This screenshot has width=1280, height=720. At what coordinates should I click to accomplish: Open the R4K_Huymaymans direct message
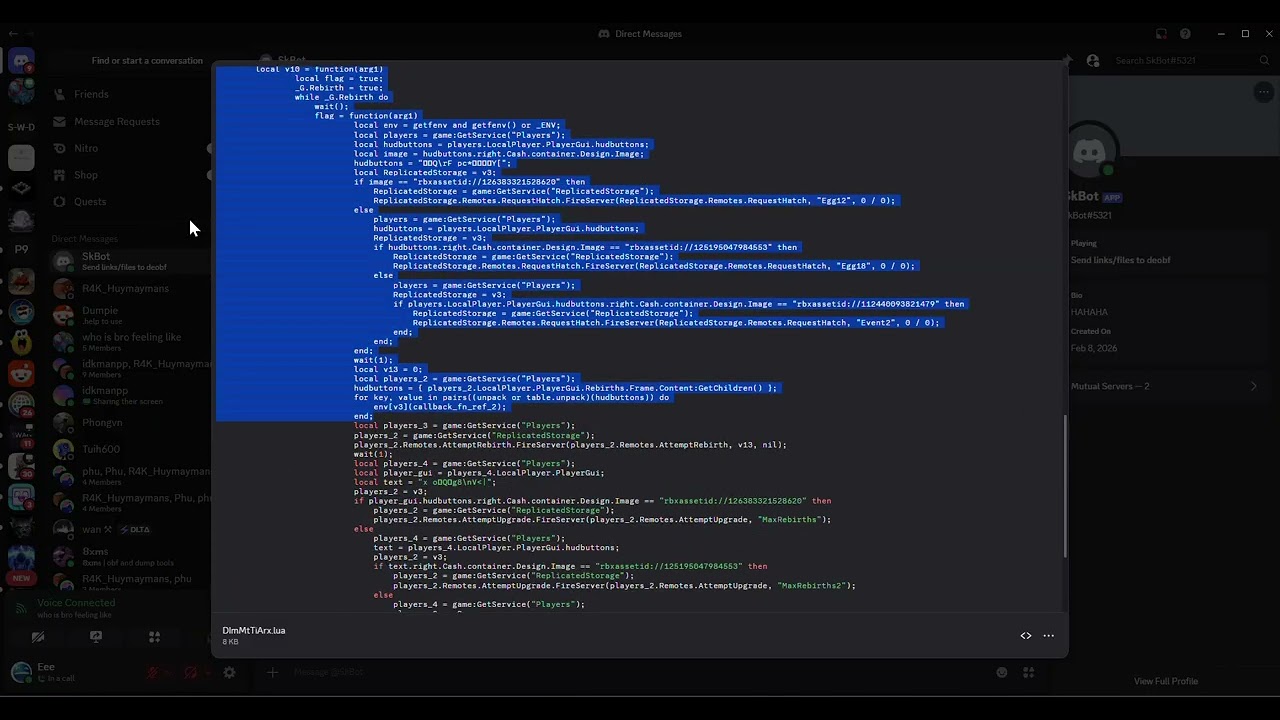tap(130, 289)
